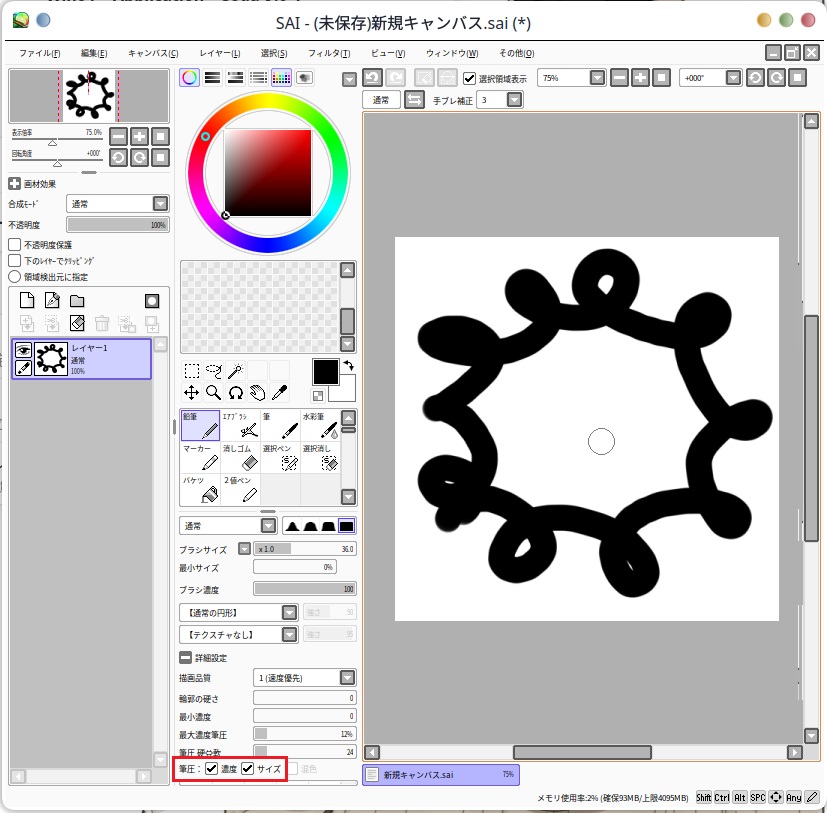The width and height of the screenshot is (827, 813).
Task: Uncheck the 筆圧 濃度 checkbox
Action: point(212,769)
